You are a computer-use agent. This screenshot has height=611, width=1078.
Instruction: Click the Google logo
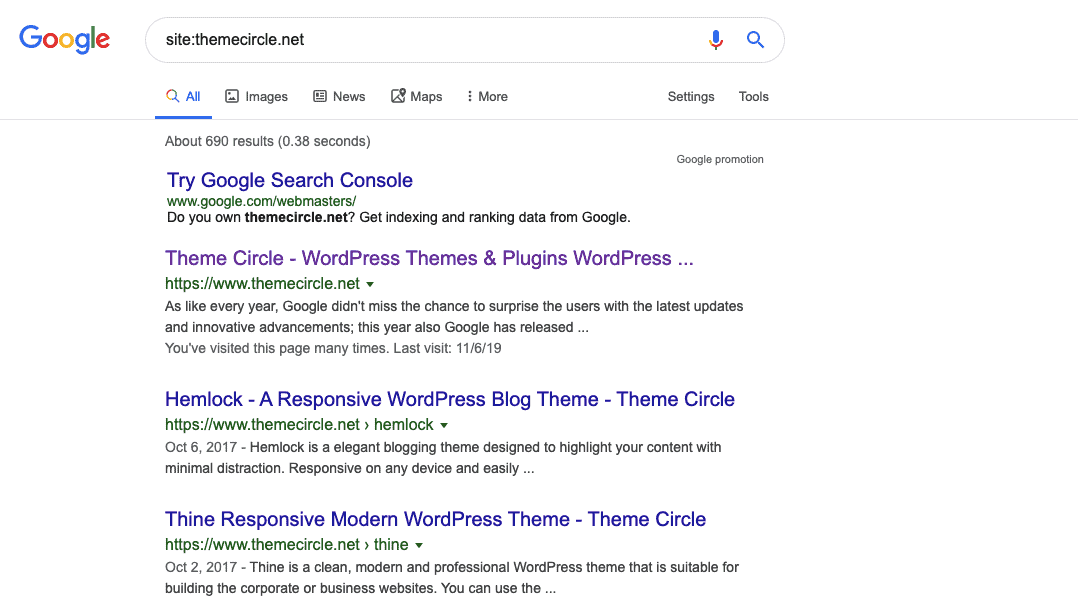point(64,39)
